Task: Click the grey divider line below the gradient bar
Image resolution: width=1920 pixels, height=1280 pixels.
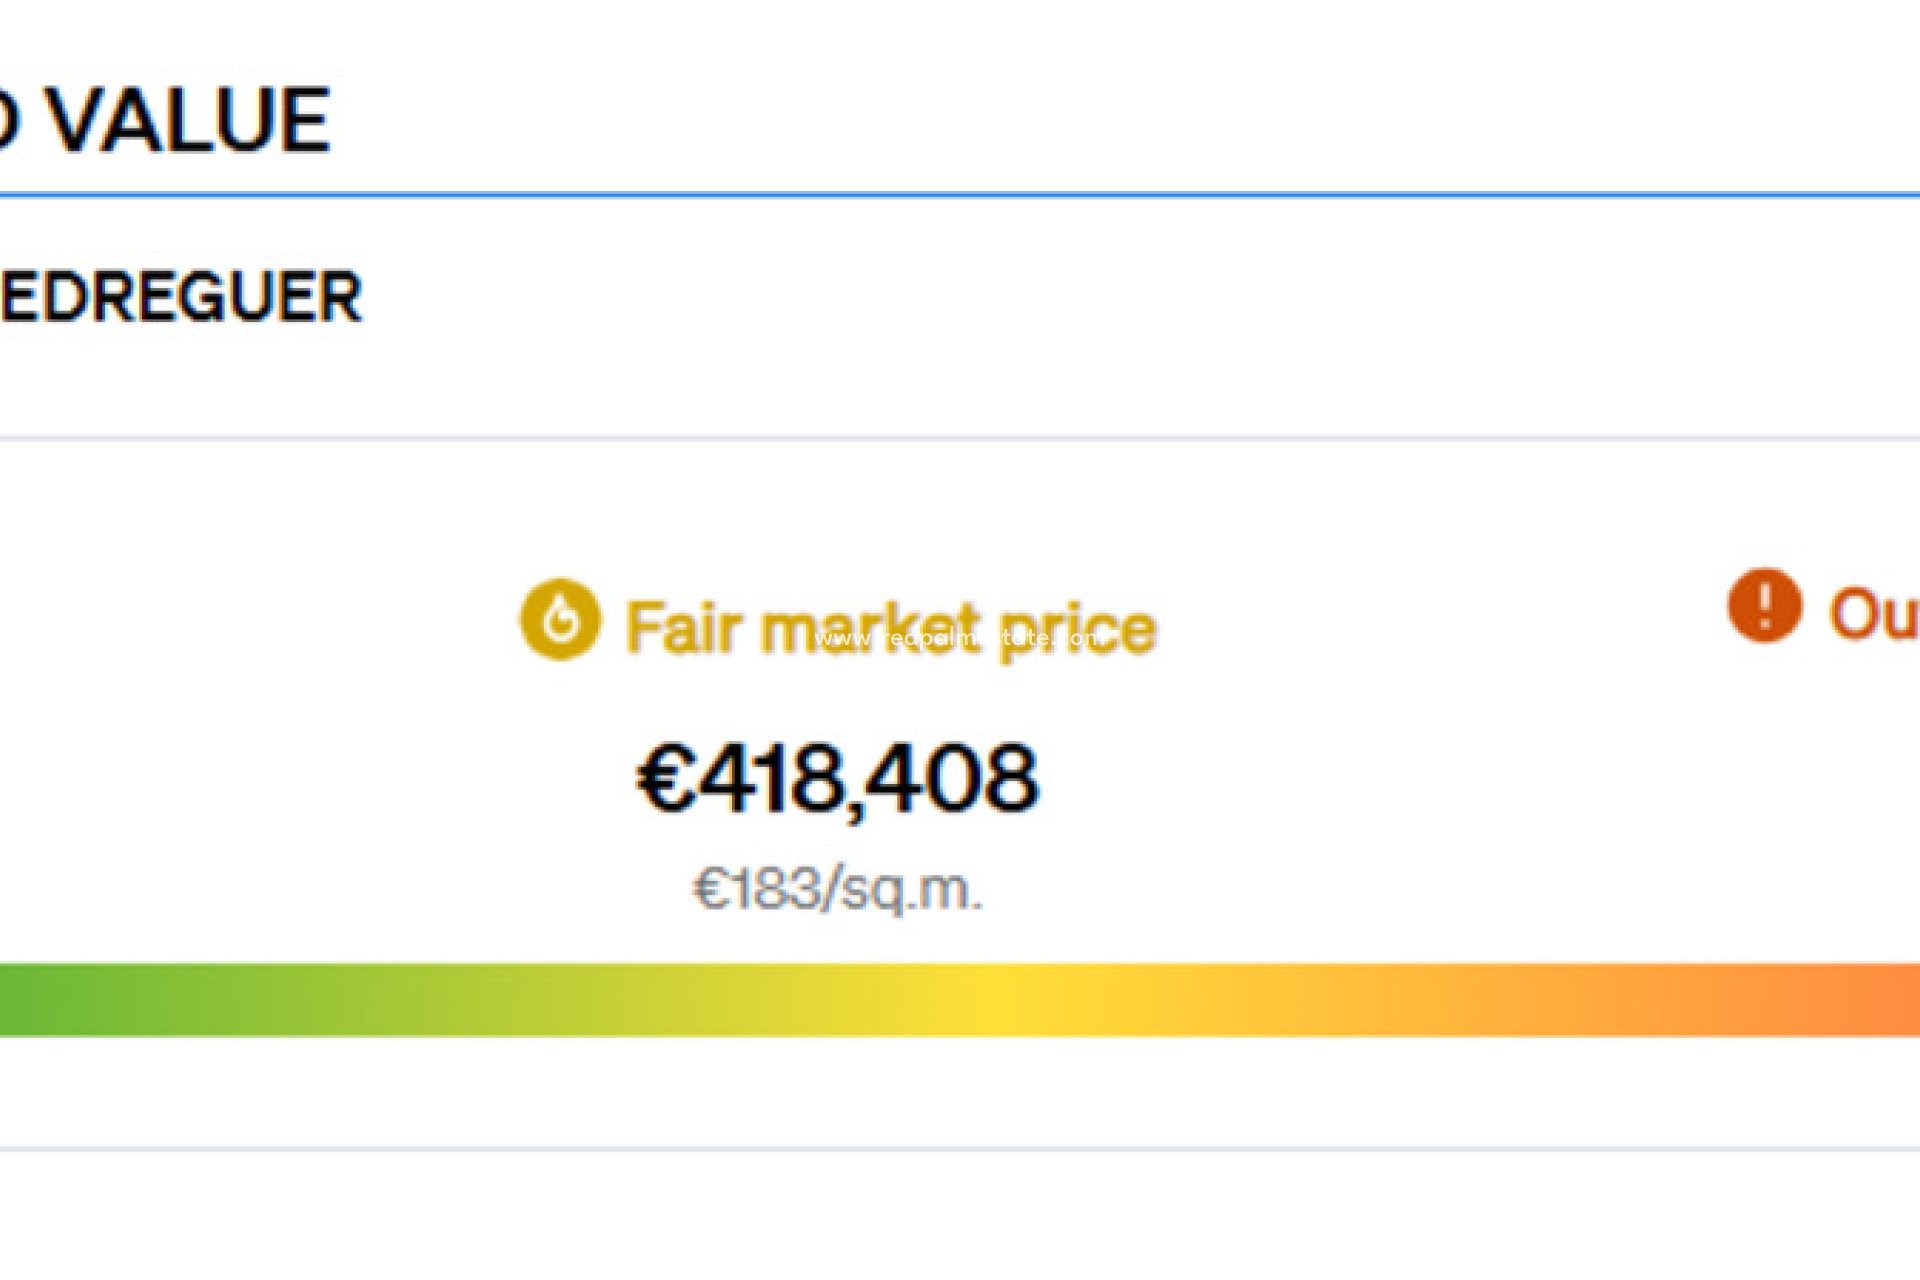Action: 960,1149
